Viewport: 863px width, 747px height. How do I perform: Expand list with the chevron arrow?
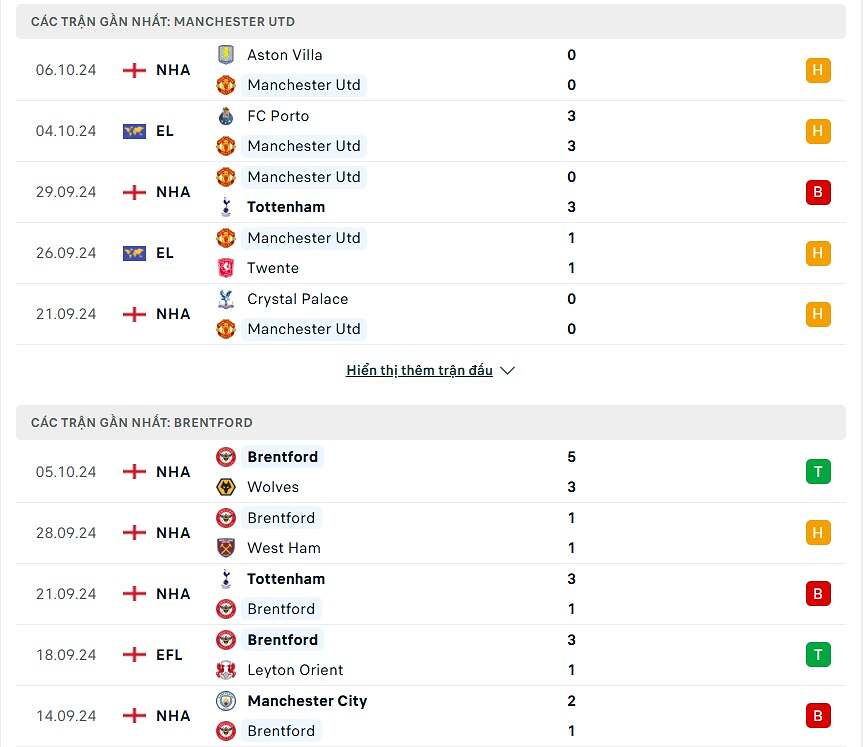(507, 371)
